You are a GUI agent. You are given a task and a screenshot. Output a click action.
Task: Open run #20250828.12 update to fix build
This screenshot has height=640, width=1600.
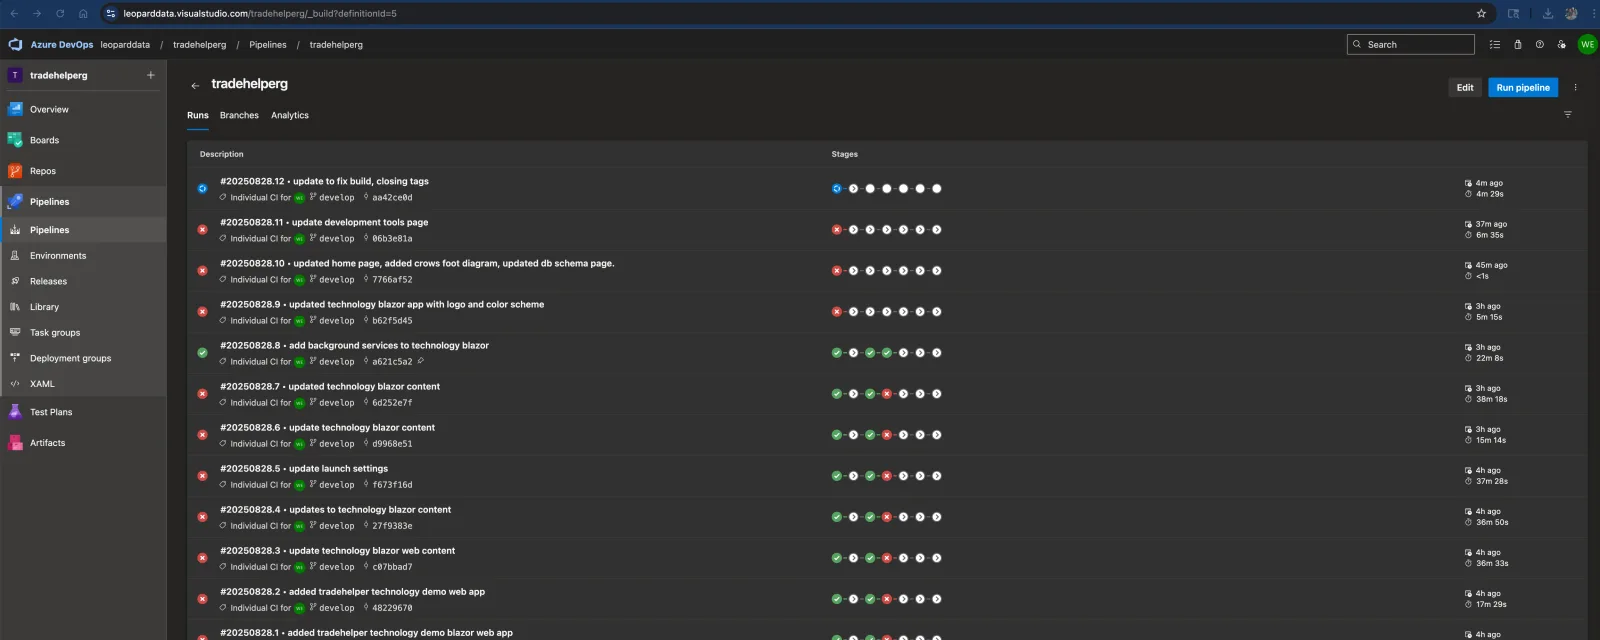pos(324,181)
